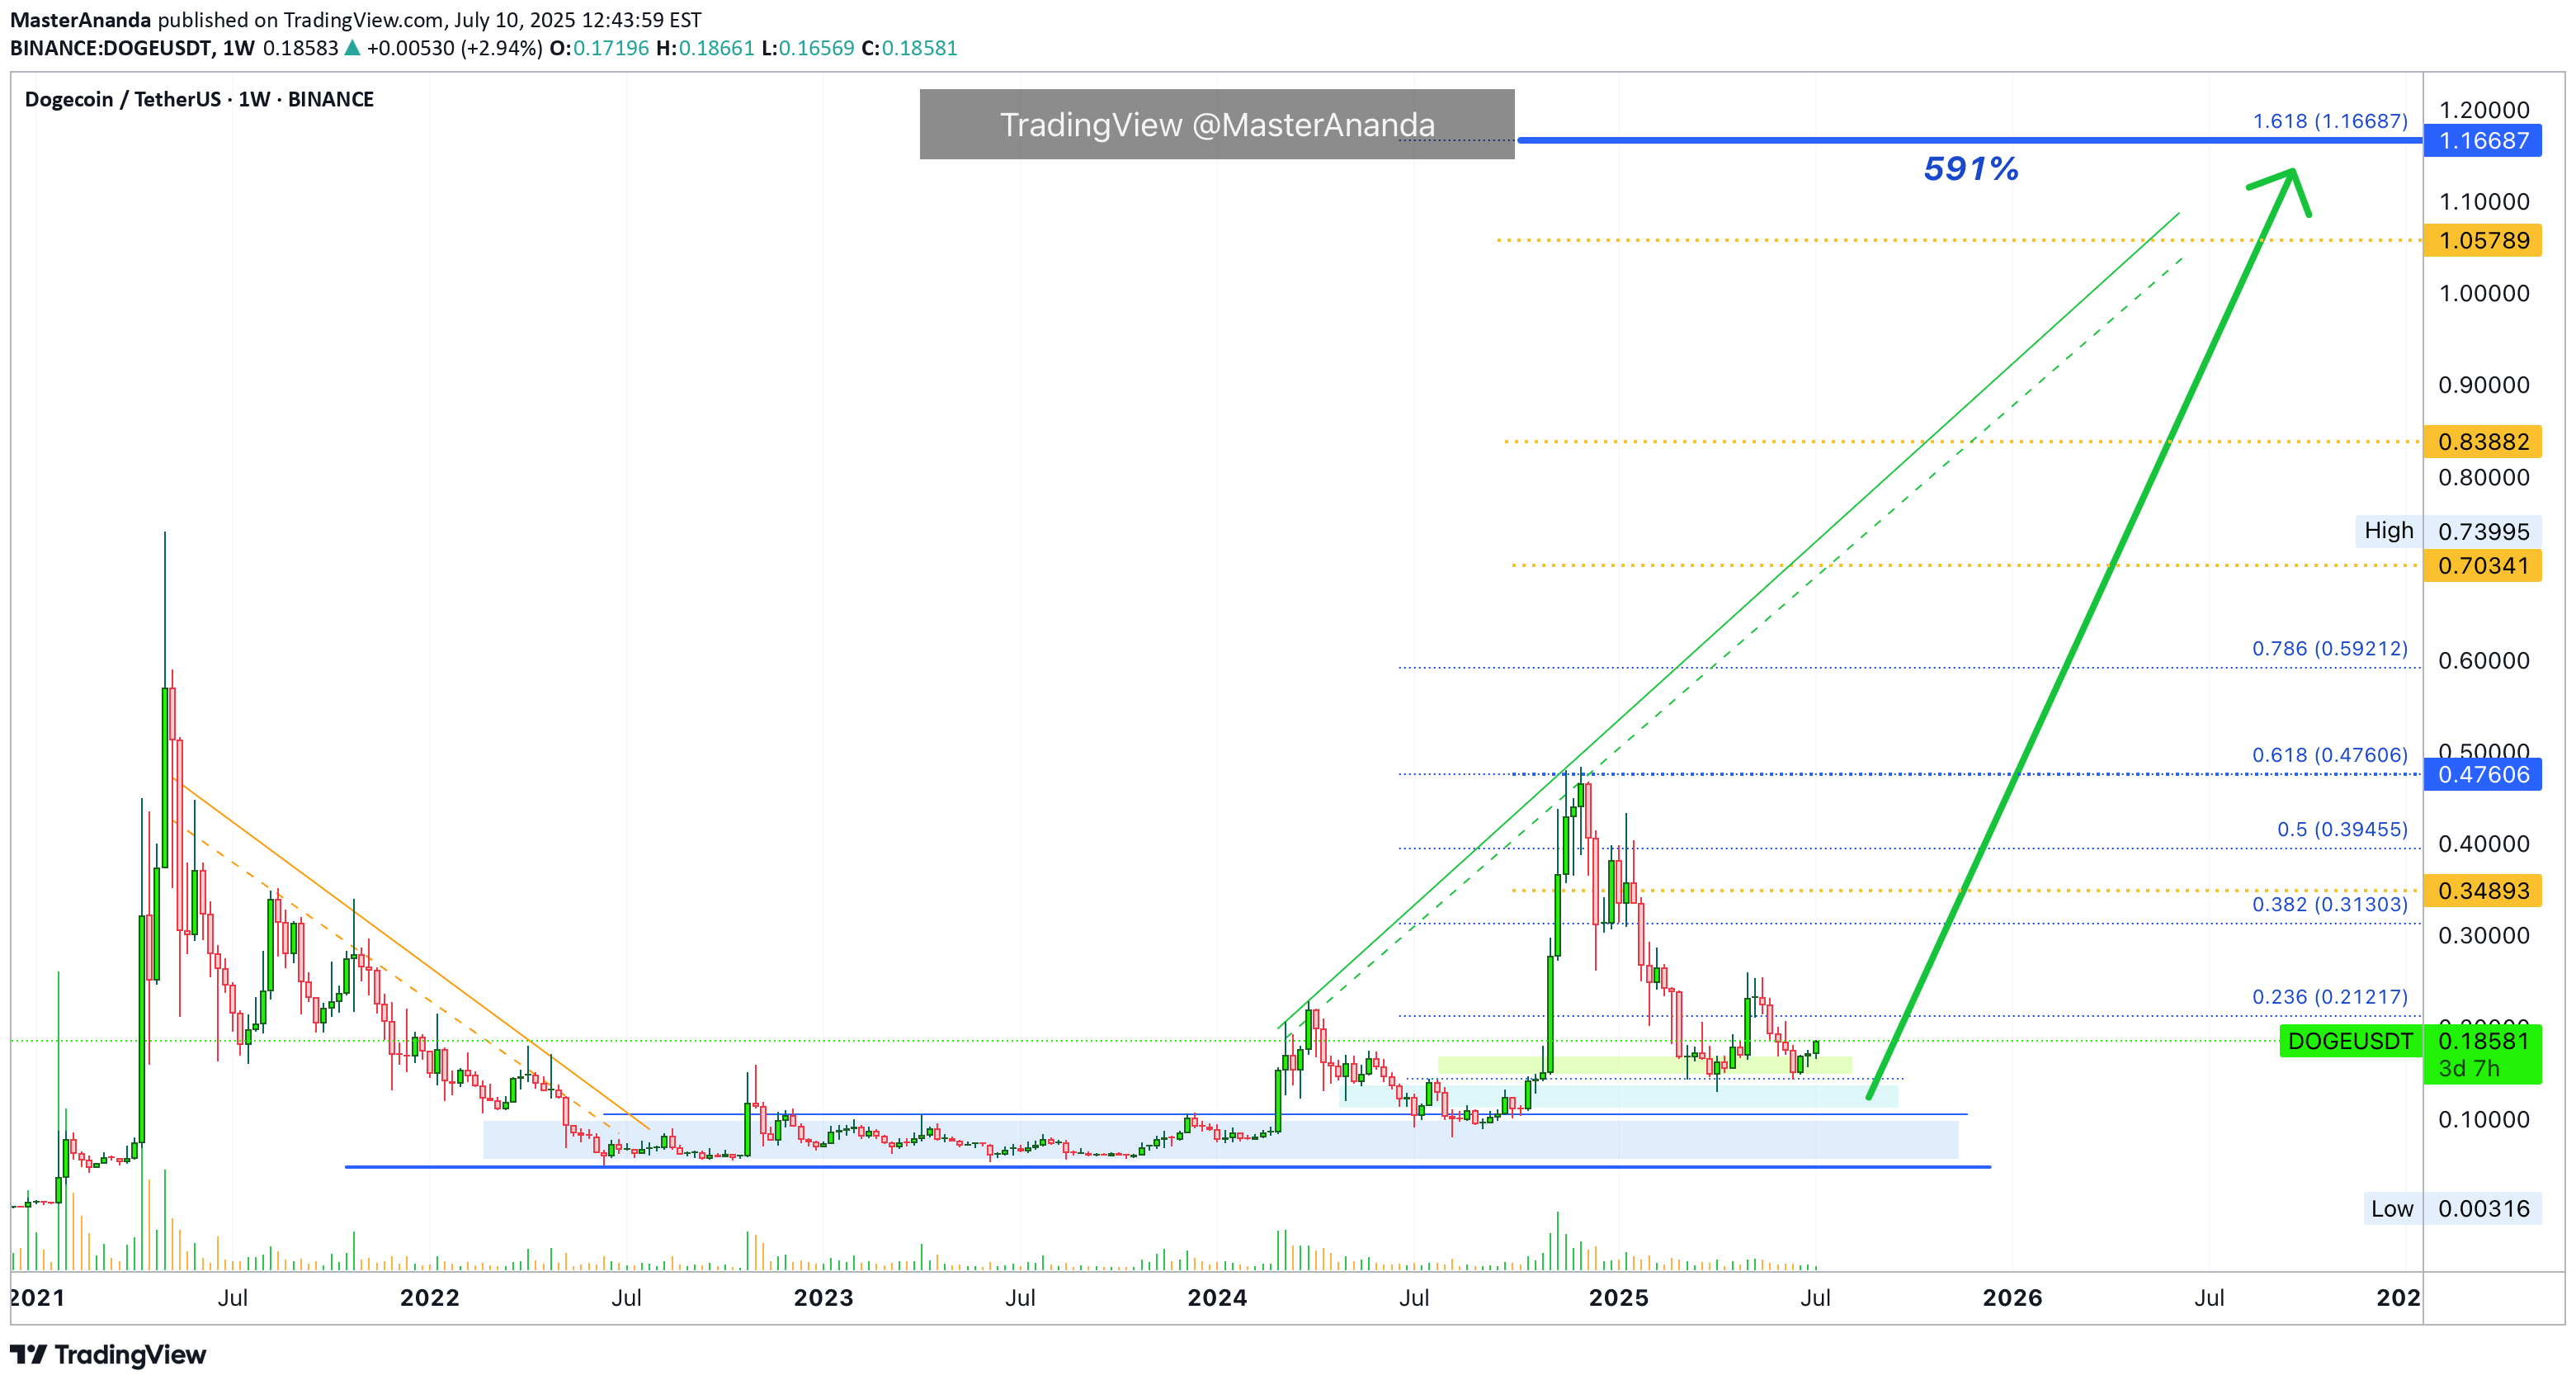Screen dimensions: 2576x1385
Task: Select the 1.05789 orange price label
Action: (x=2483, y=241)
